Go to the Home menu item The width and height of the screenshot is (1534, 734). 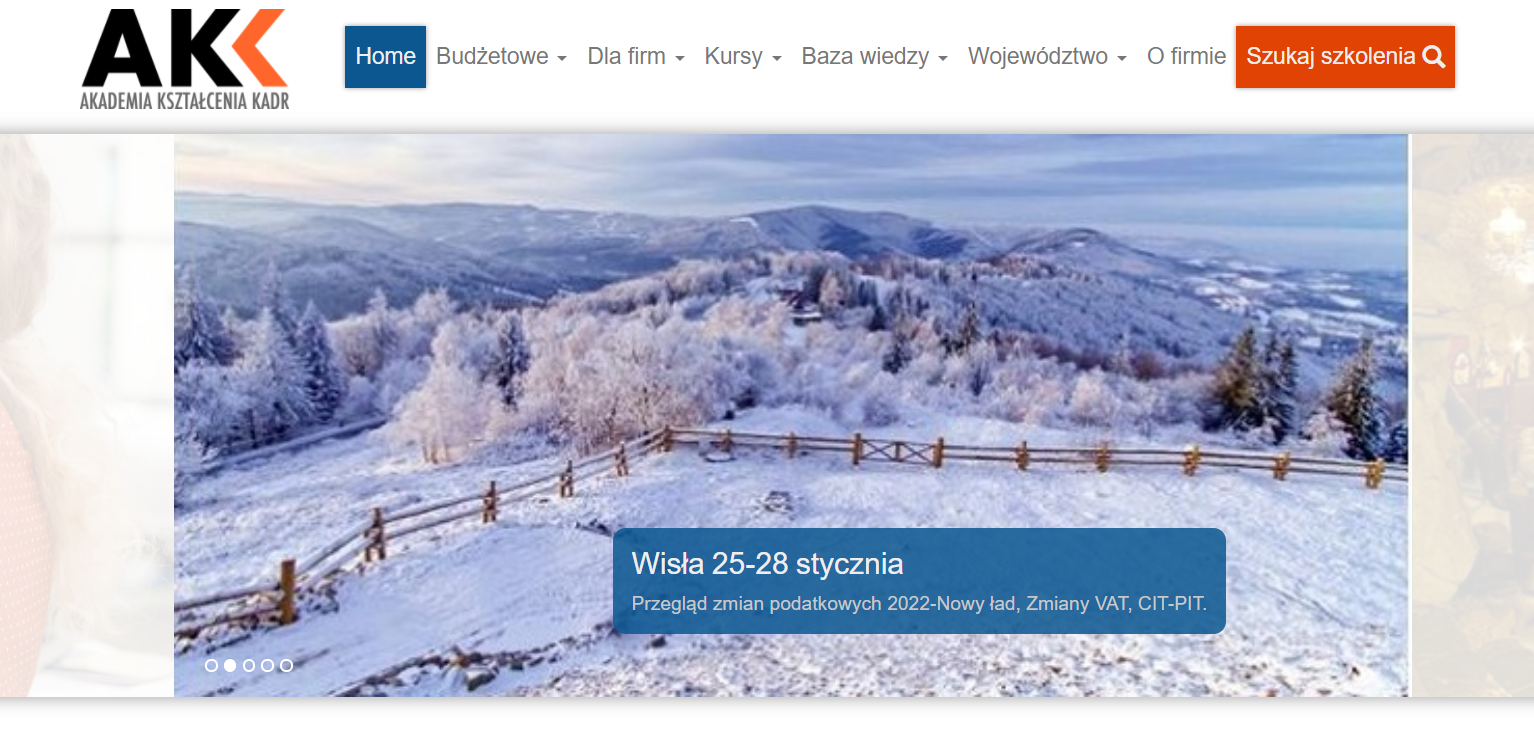pos(385,57)
